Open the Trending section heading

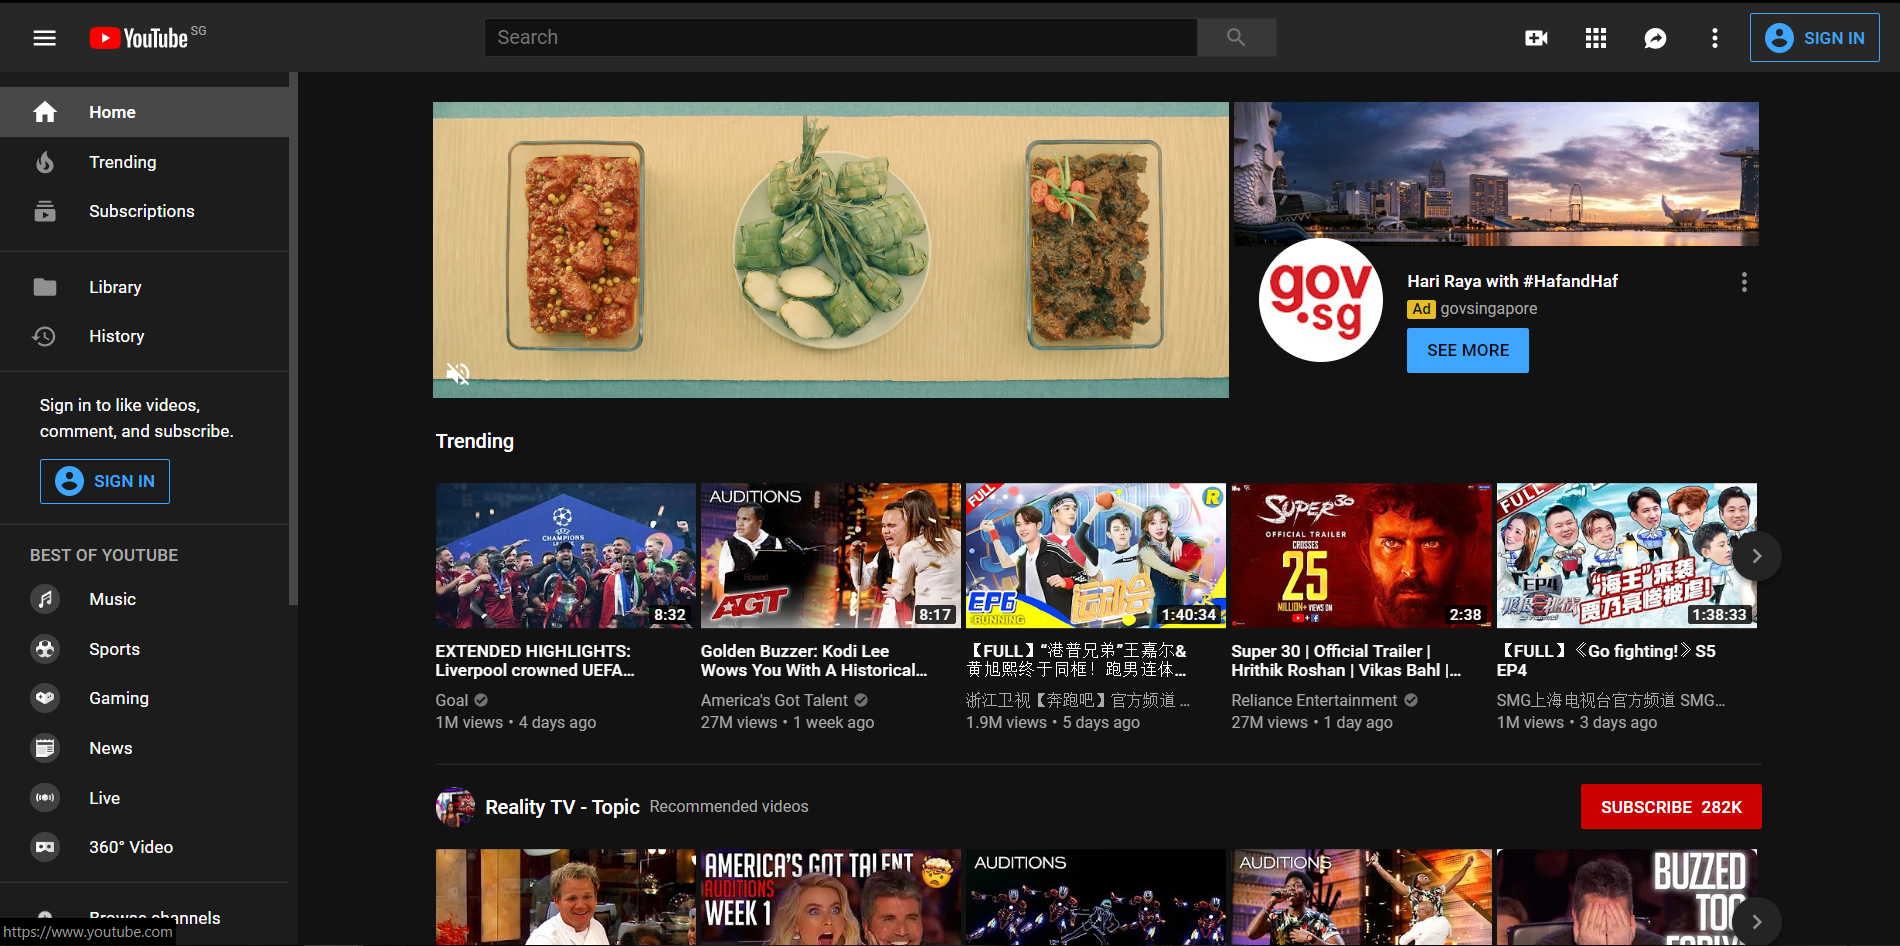coord(474,441)
